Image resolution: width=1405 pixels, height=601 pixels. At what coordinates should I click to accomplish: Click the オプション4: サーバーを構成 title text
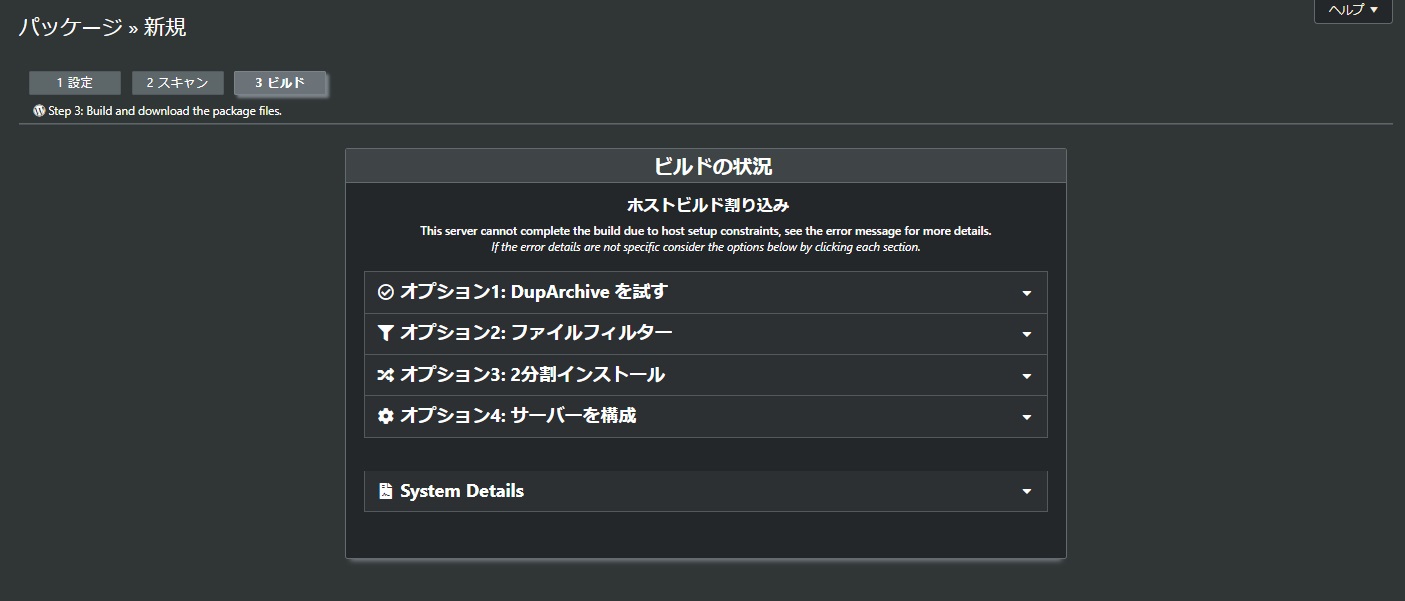click(x=518, y=416)
